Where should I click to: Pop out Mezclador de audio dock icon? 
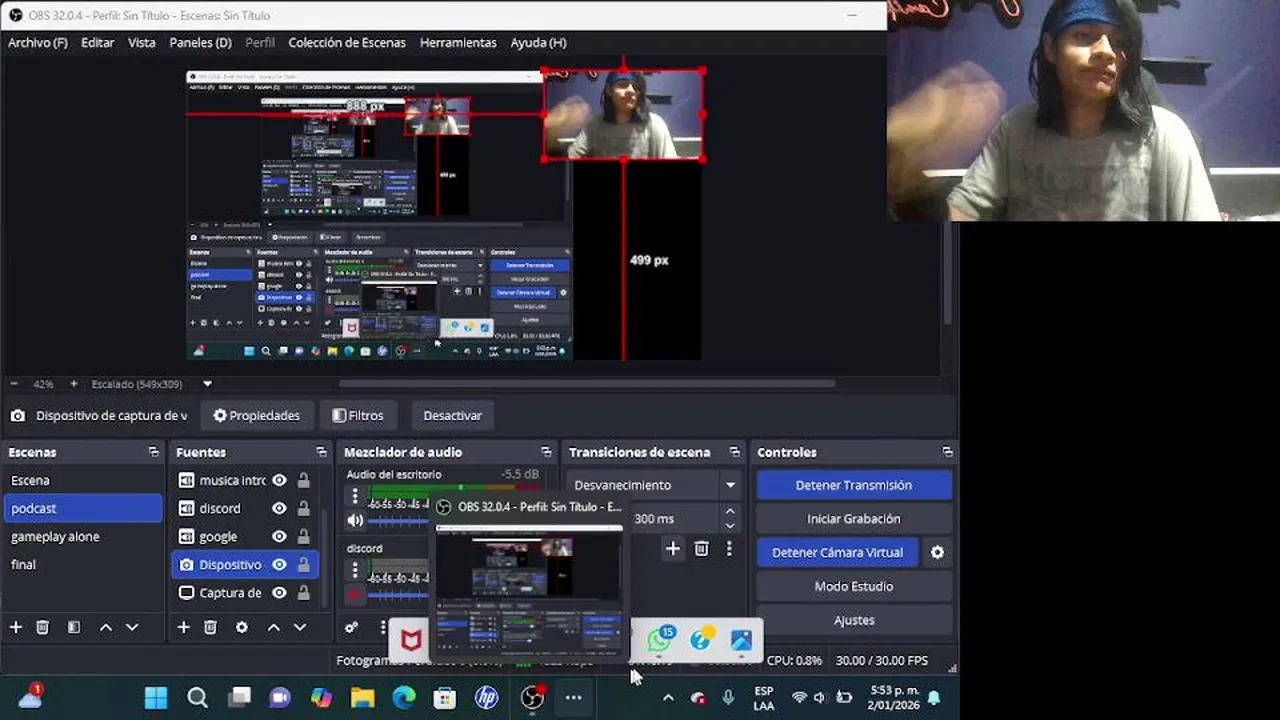pos(546,452)
